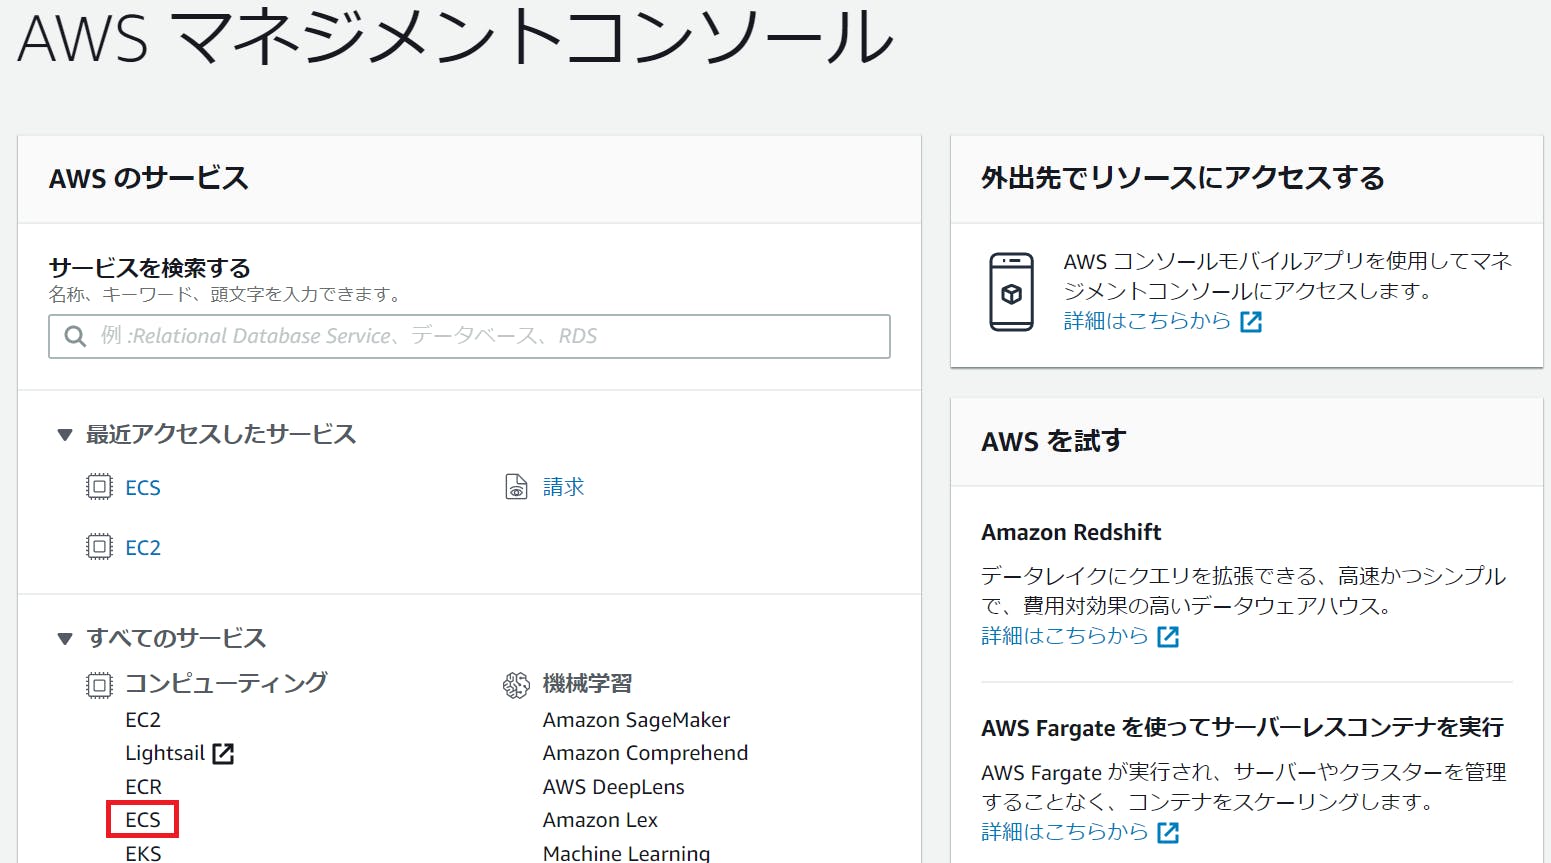
Task: Click 詳細はこちらから under Amazon Redshift
Action: (x=1064, y=636)
